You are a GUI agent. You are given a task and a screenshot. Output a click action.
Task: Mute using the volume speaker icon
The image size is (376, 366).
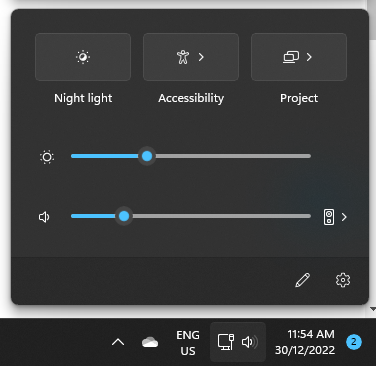[44, 217]
